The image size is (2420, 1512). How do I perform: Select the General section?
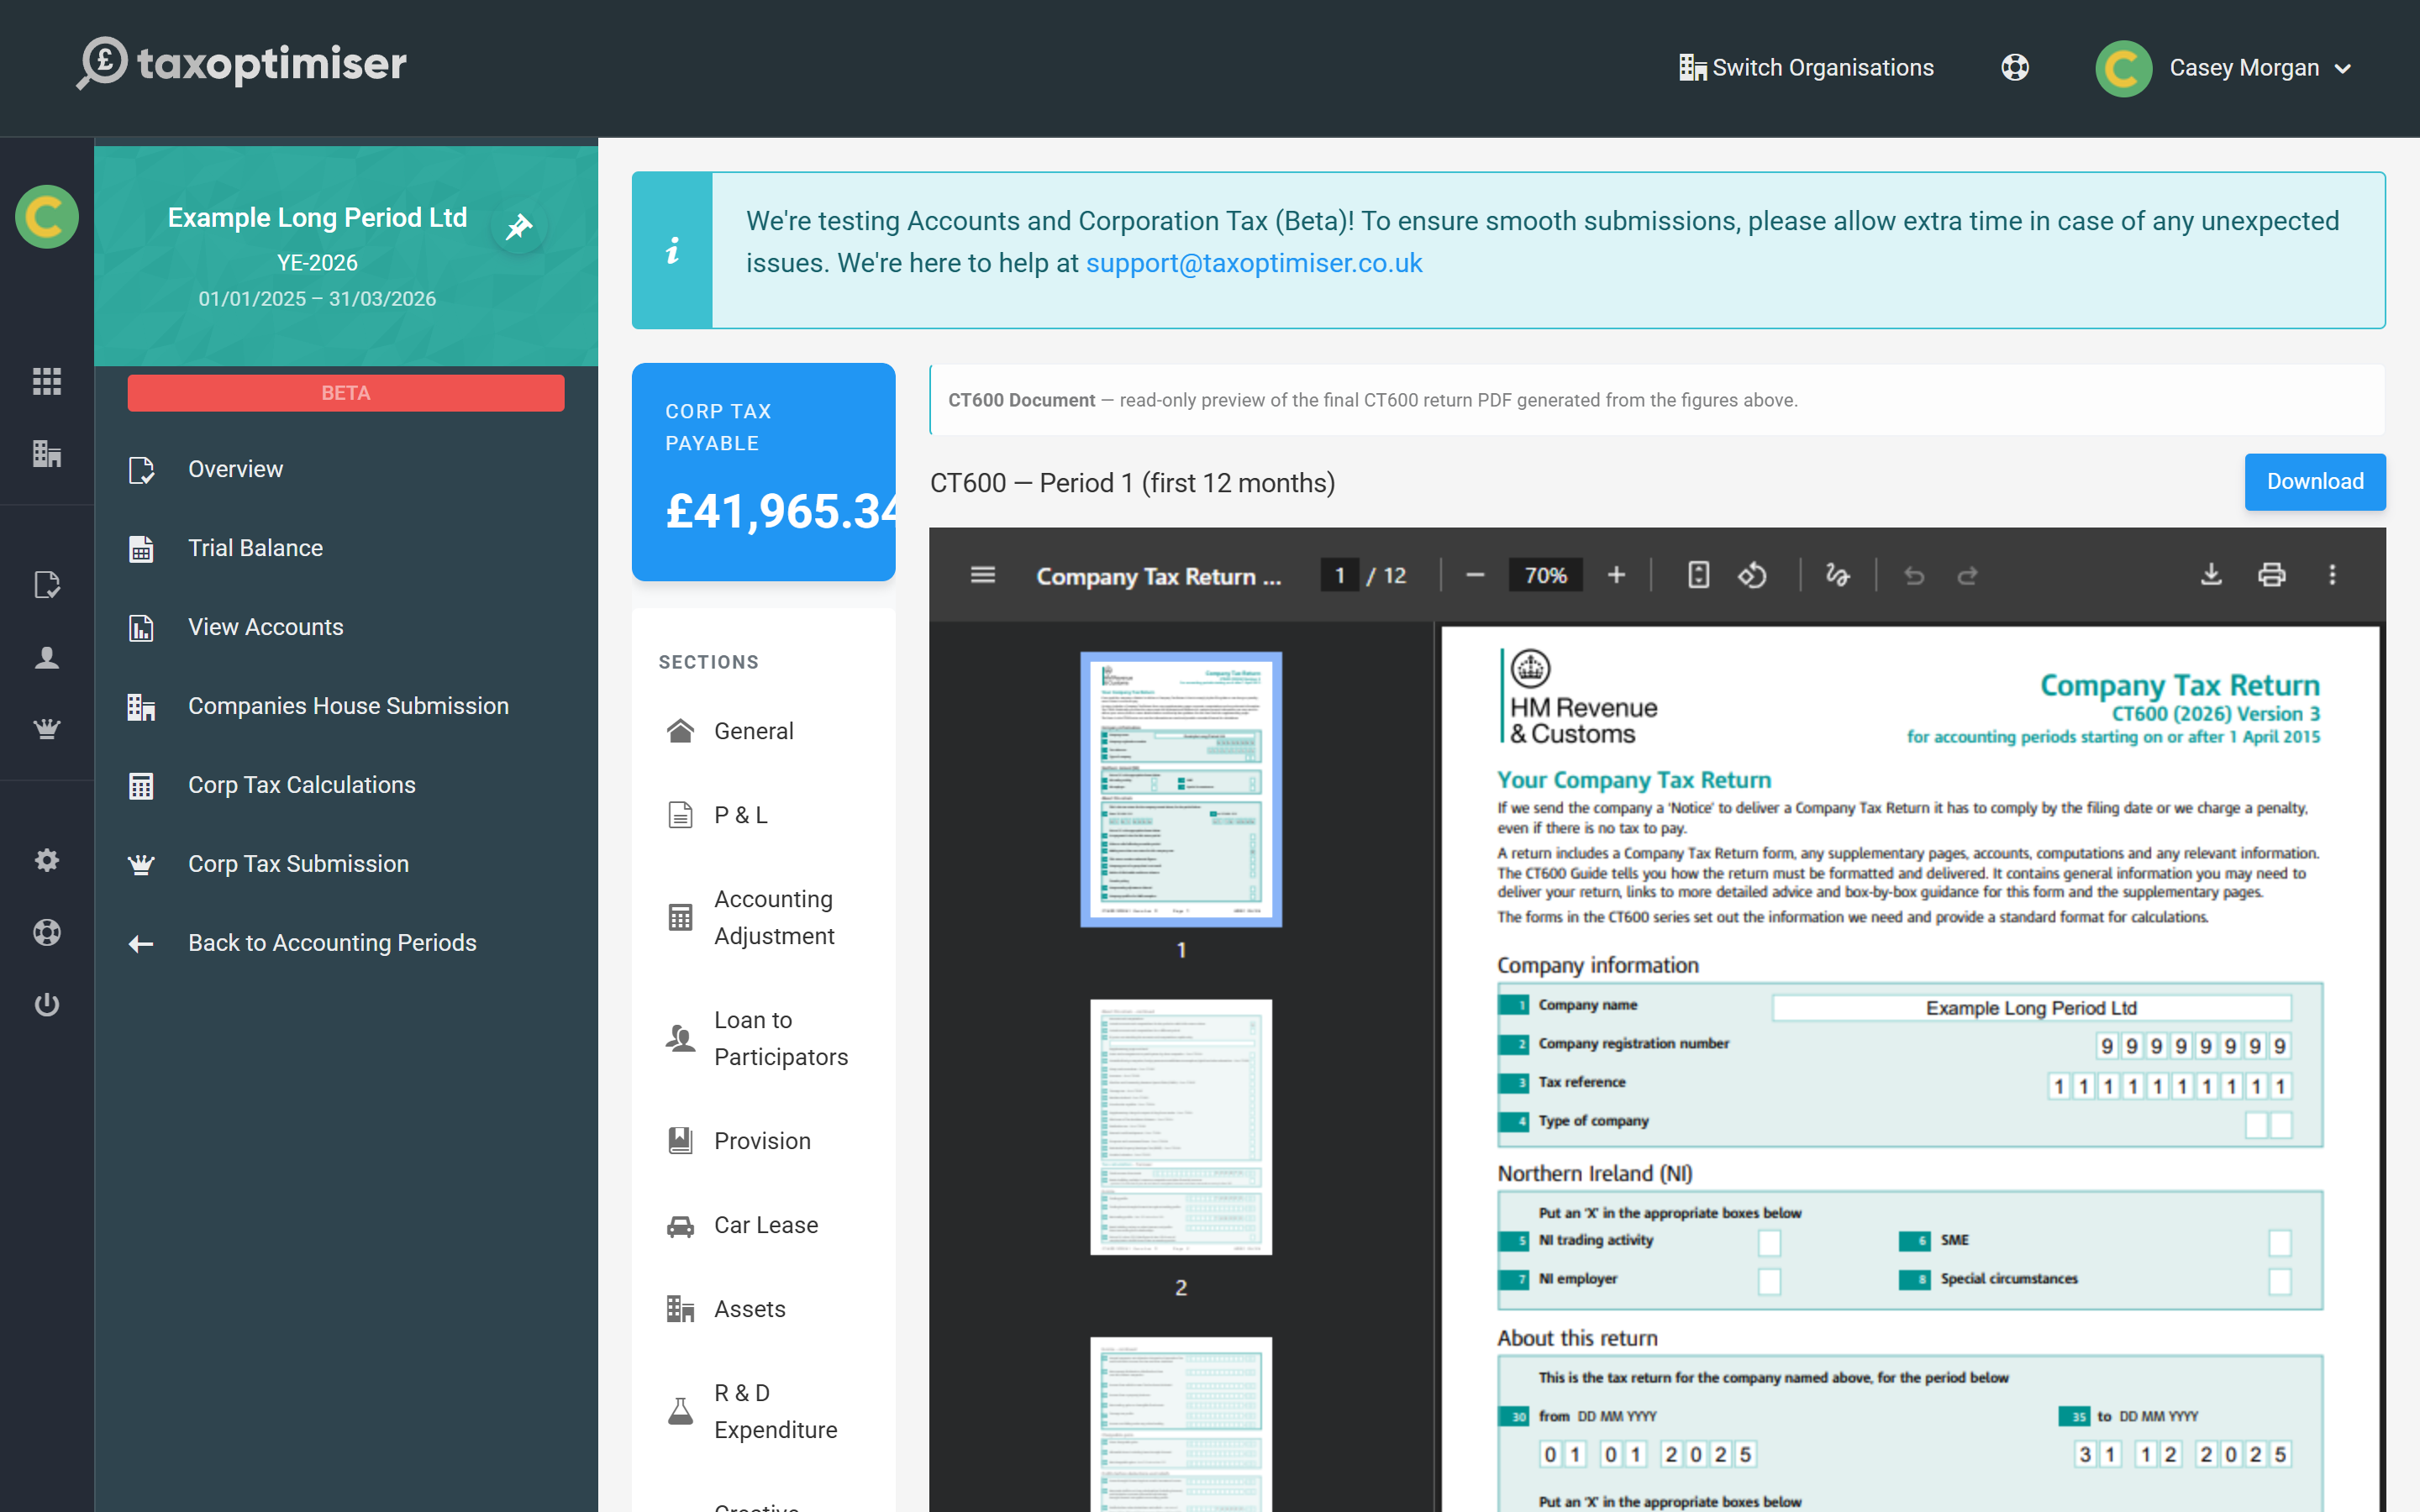point(764,731)
